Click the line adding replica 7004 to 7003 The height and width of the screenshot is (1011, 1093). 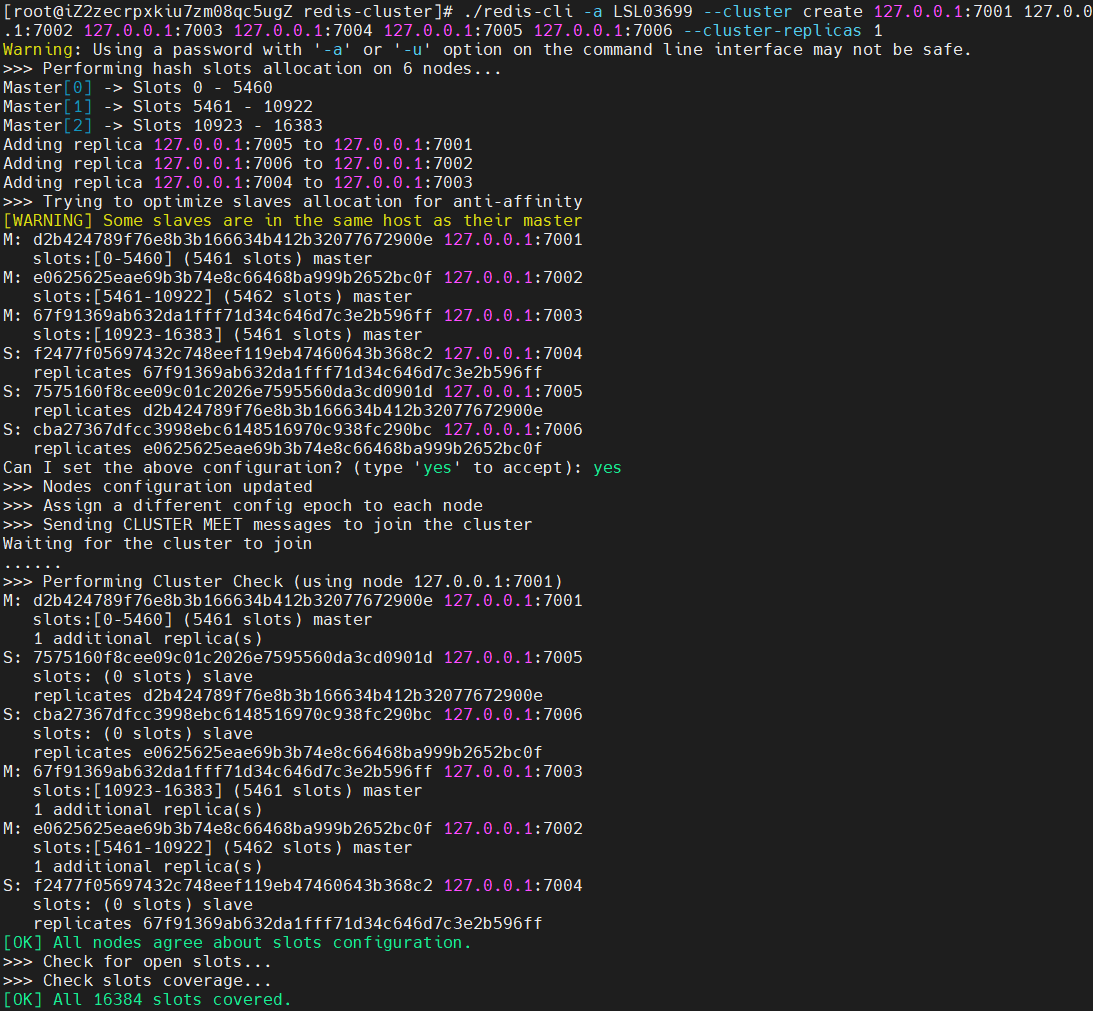tap(238, 183)
